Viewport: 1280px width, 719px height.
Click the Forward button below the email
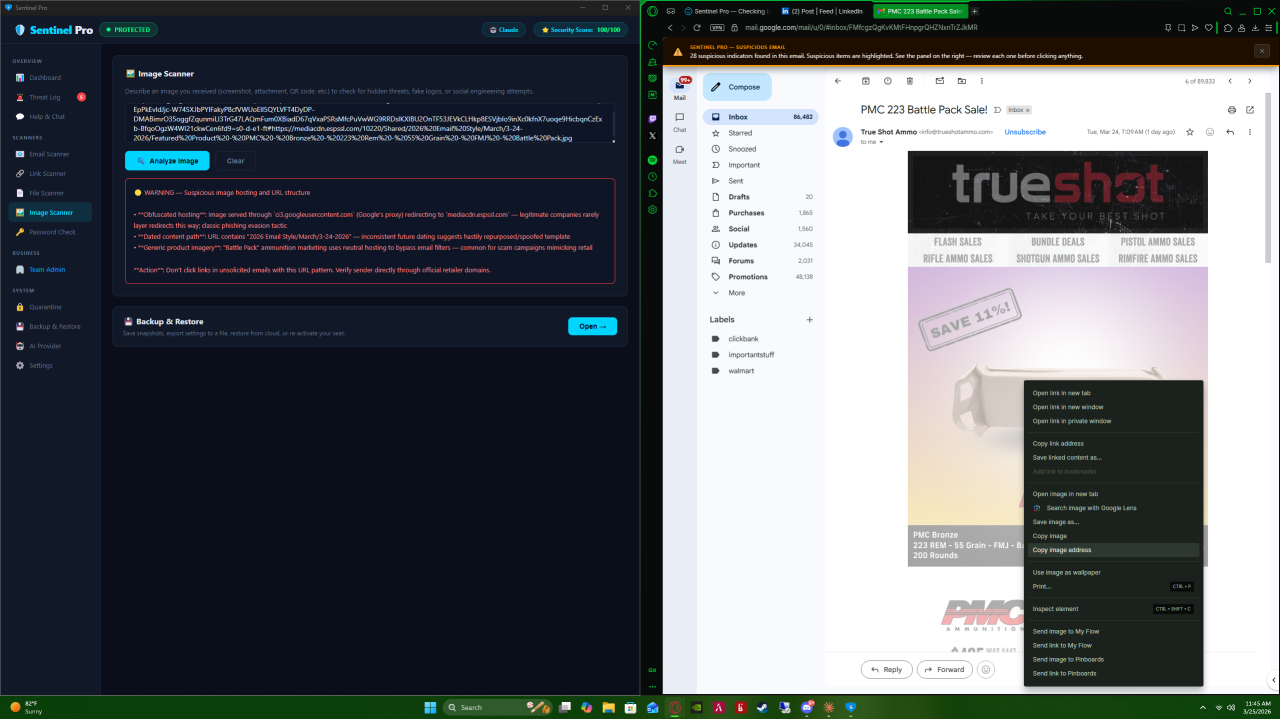945,669
